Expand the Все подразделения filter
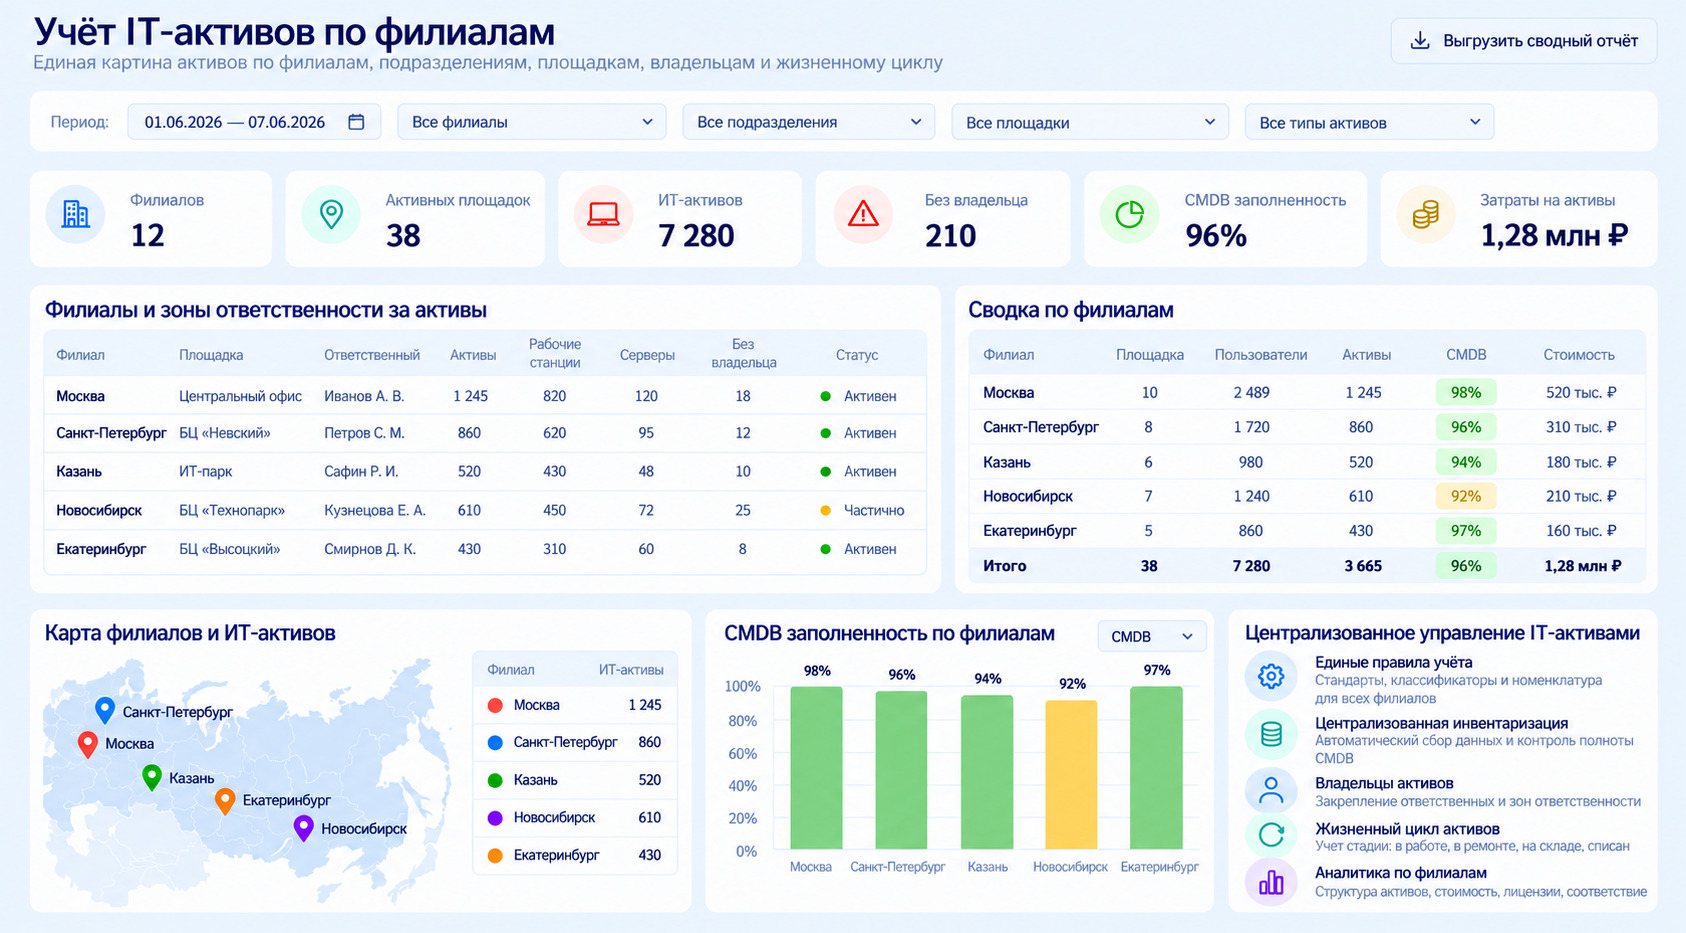The height and width of the screenshot is (933, 1686). tap(808, 122)
